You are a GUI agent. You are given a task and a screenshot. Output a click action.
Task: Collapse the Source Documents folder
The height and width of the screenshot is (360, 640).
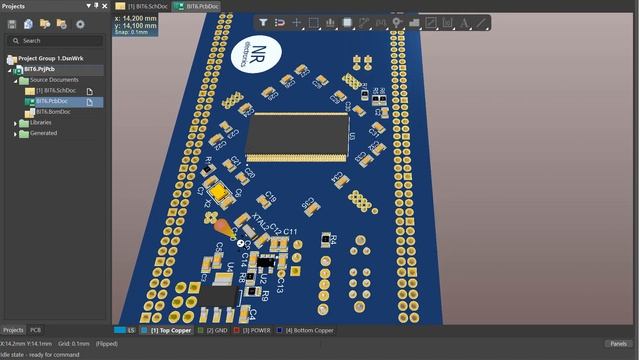16,81
